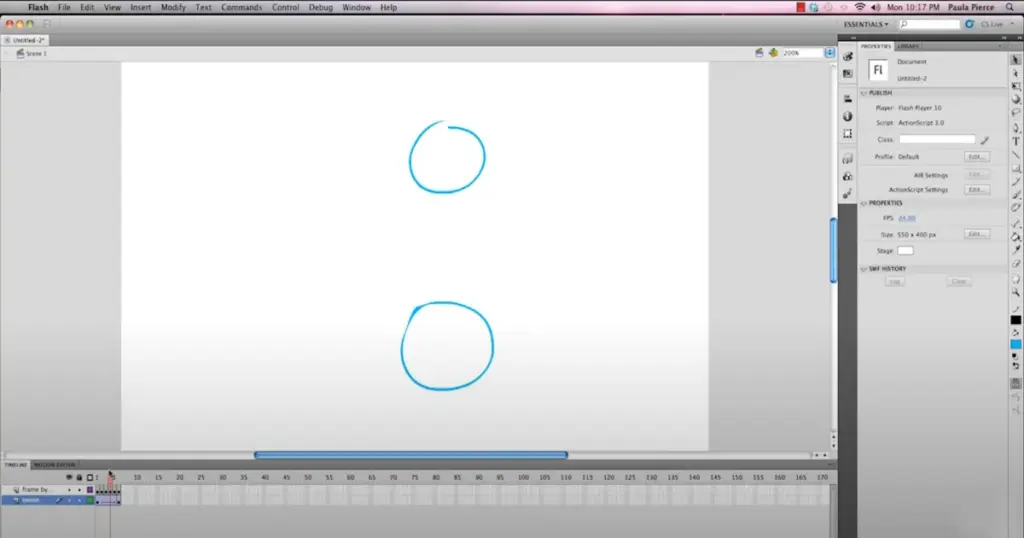Click the Class input field
Screen dimensions: 1024x538
click(936, 140)
